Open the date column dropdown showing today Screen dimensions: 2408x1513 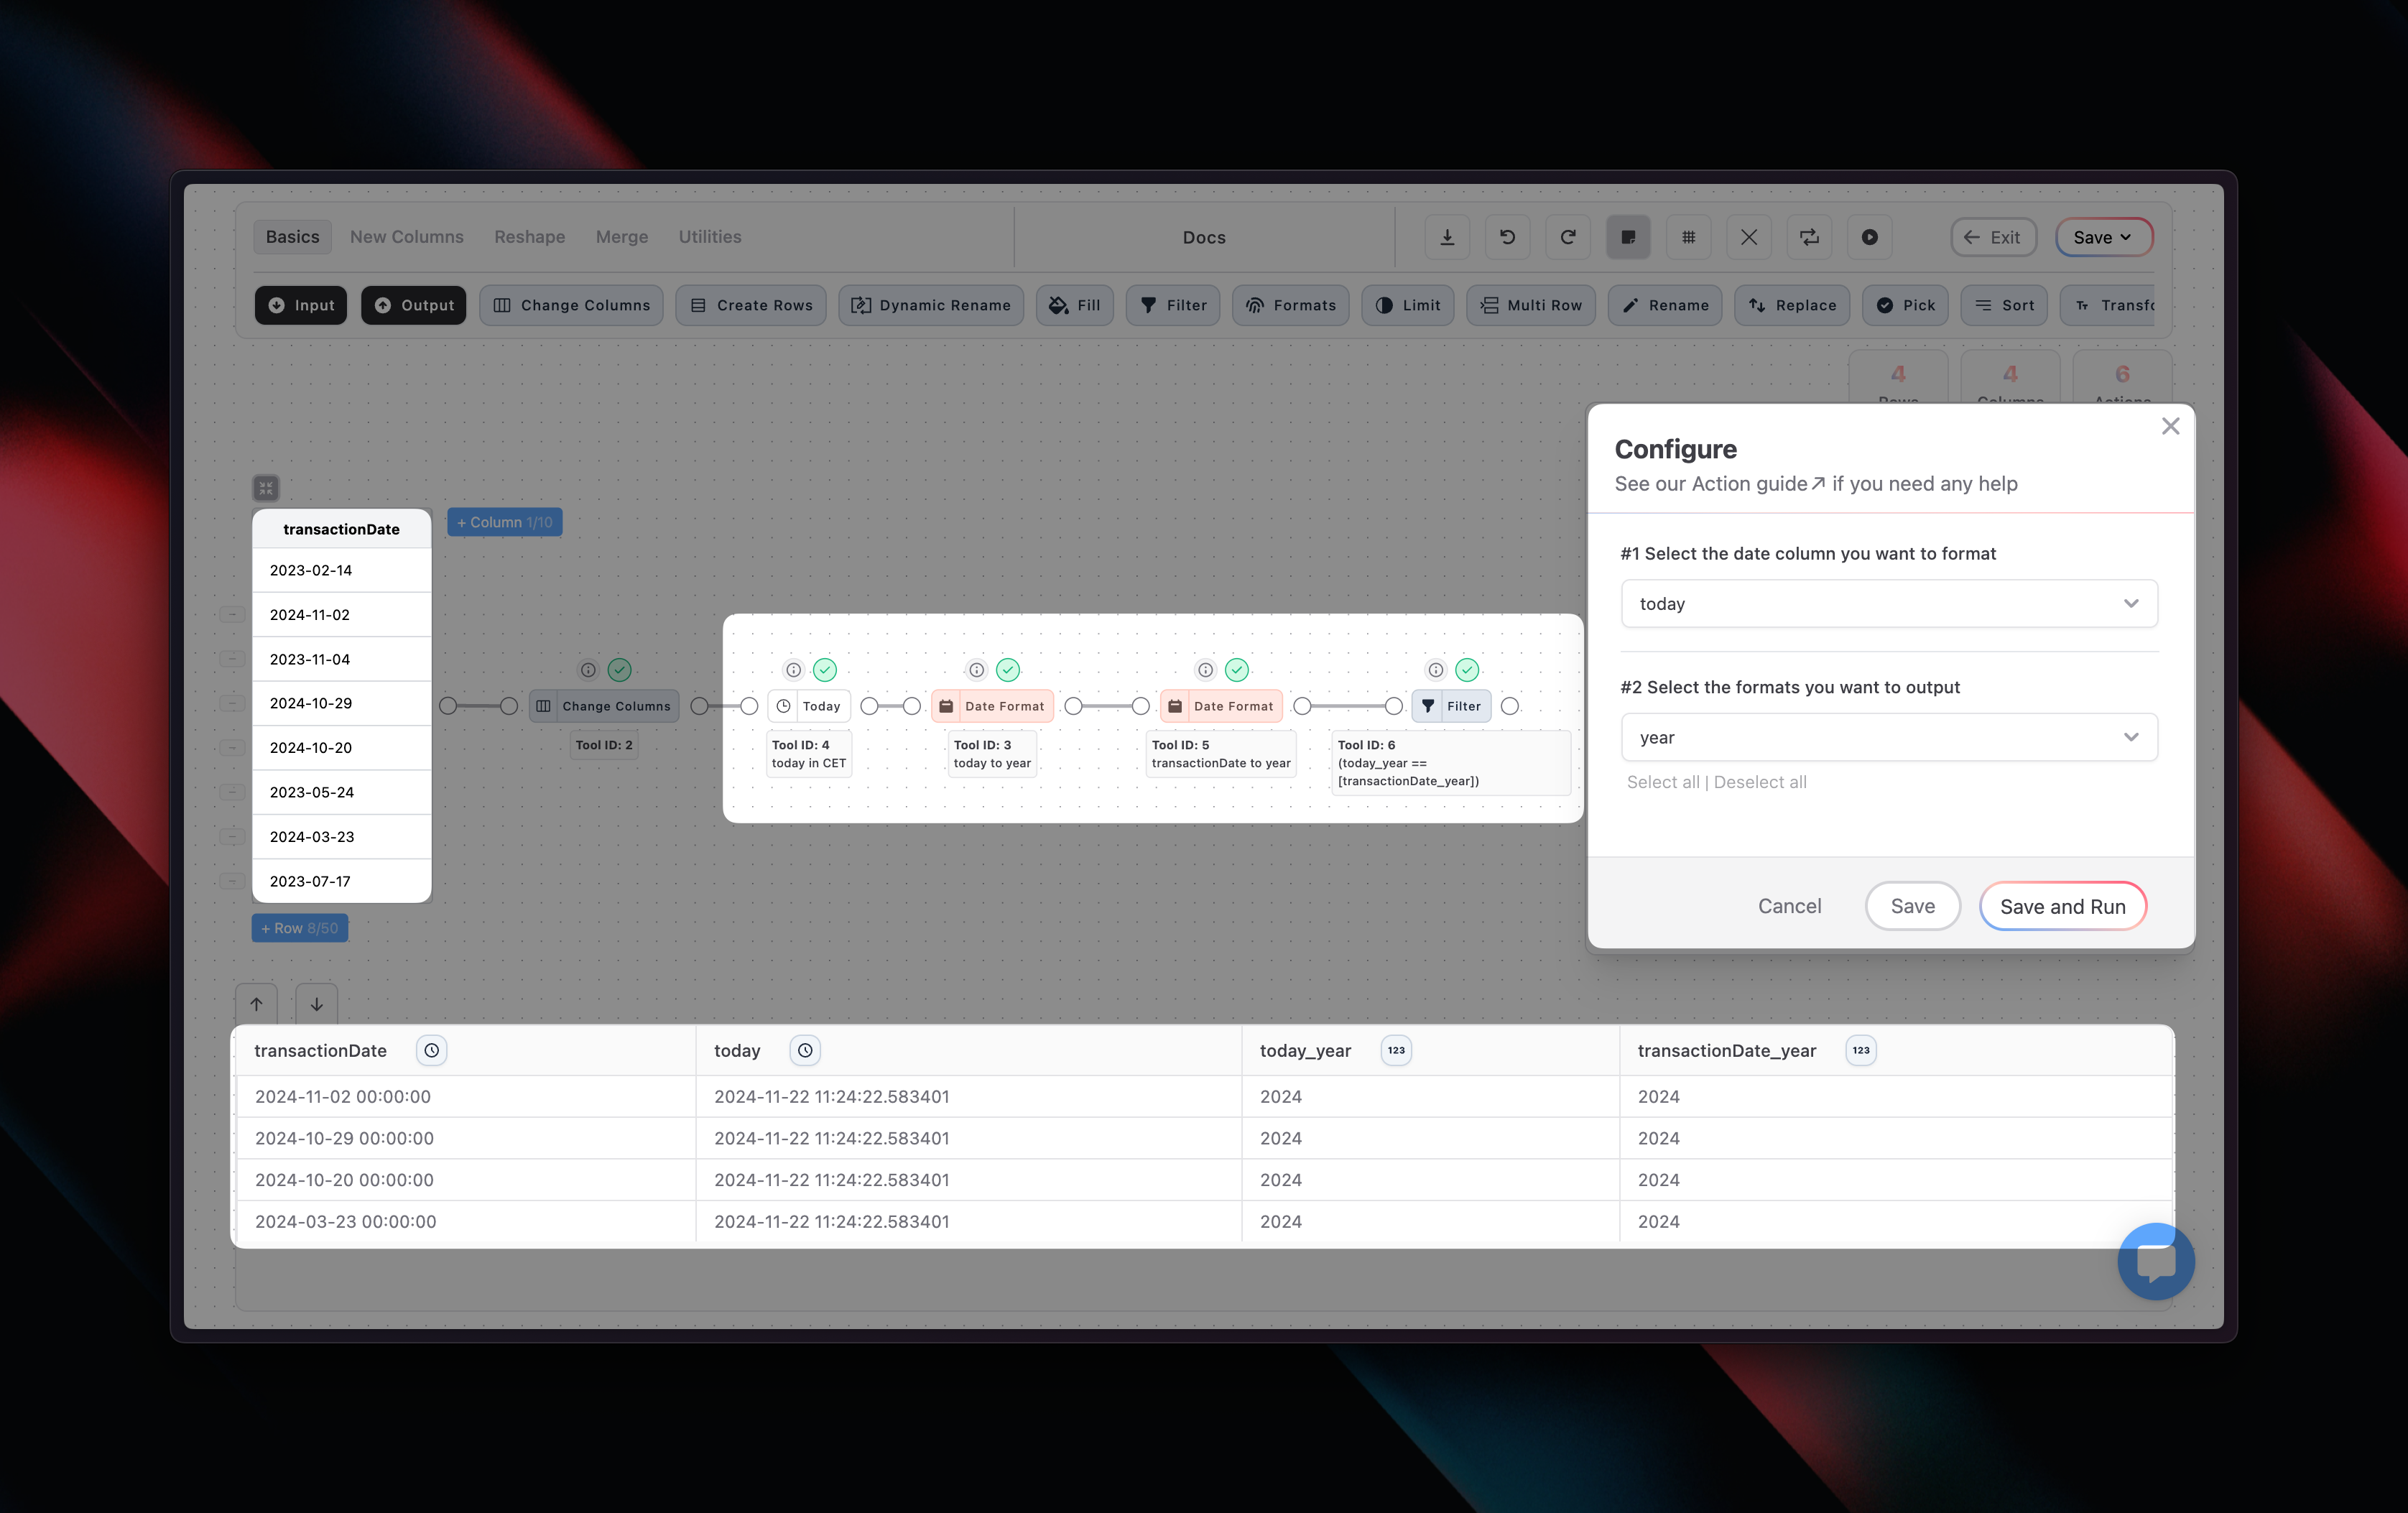pos(1888,604)
